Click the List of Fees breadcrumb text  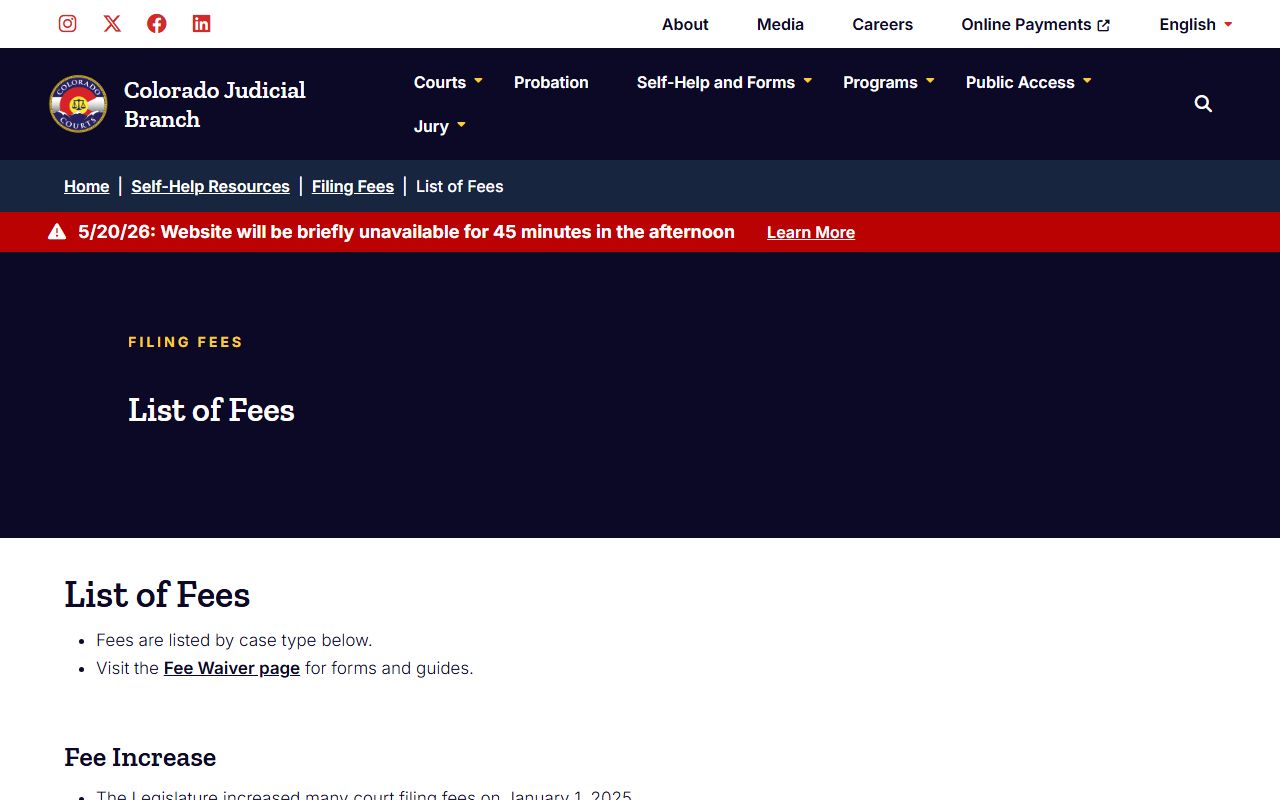[460, 186]
